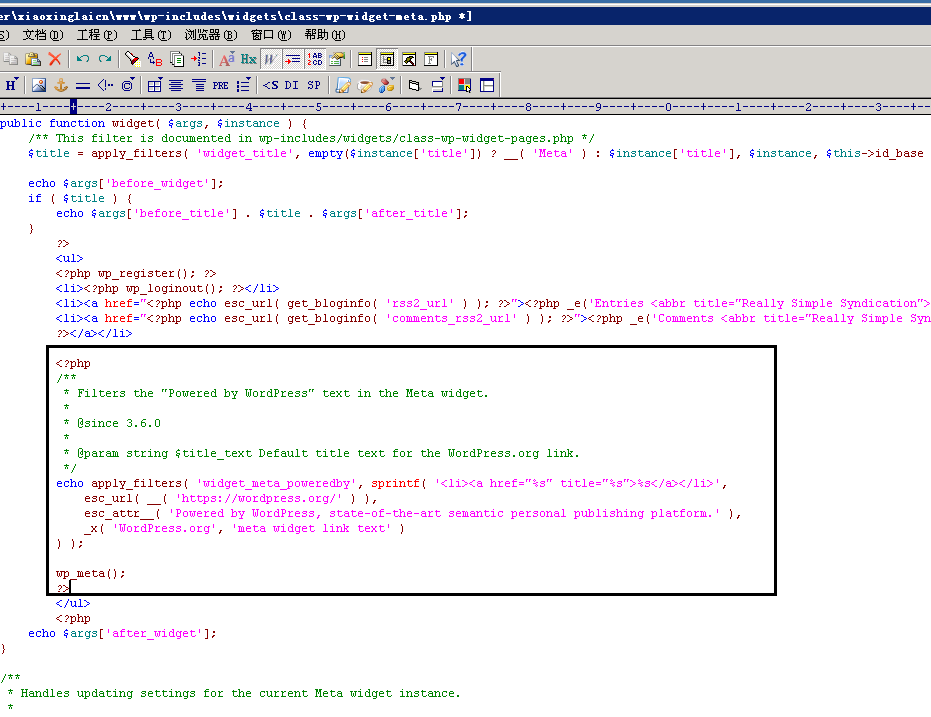Insert a DIV tag (DI)
This screenshot has width=931, height=717.
[x=292, y=85]
